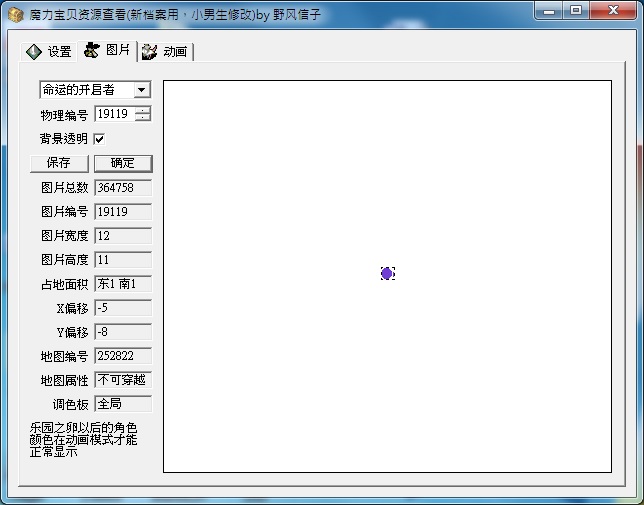Image resolution: width=644 pixels, height=505 pixels.
Task: Select the 图片 (Image) tab
Action: click(x=107, y=50)
